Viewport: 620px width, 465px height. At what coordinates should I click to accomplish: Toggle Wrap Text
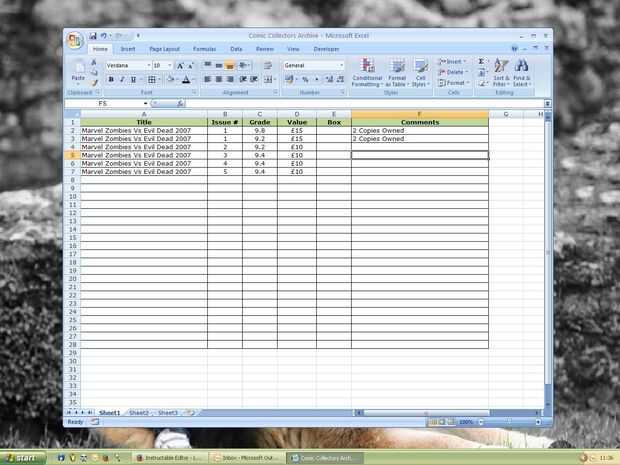point(268,65)
